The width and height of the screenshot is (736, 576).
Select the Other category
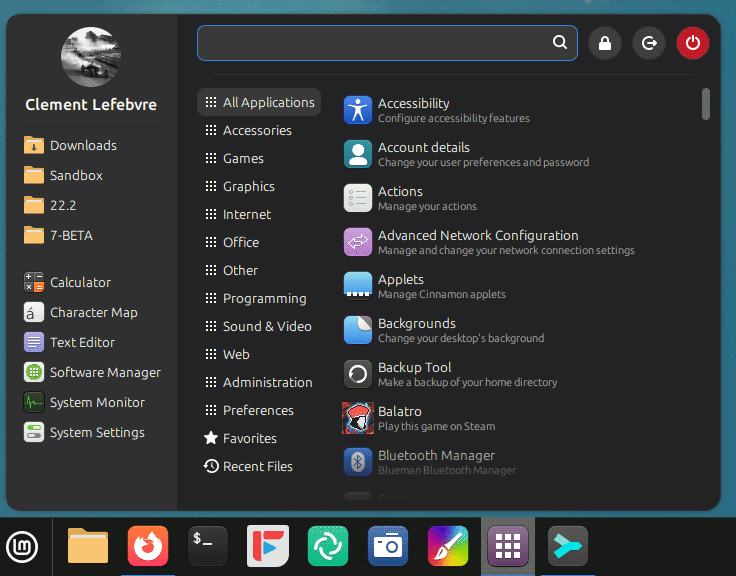pyautogui.click(x=259, y=270)
